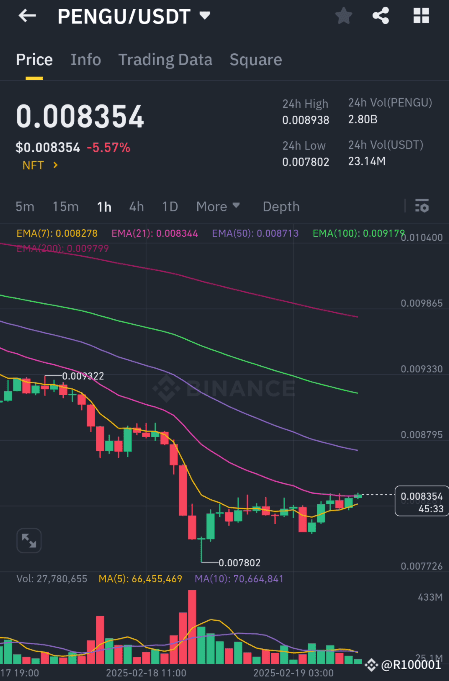Expand the More timeframes dropdown
Screen dimensions: 449x681
pos(218,206)
